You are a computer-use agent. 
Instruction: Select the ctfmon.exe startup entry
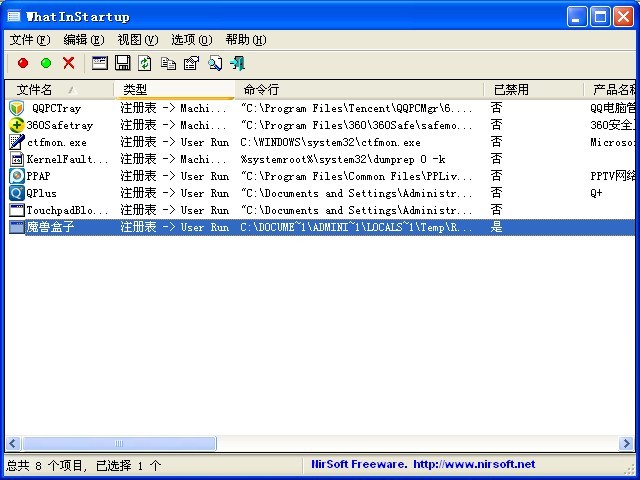[56, 142]
